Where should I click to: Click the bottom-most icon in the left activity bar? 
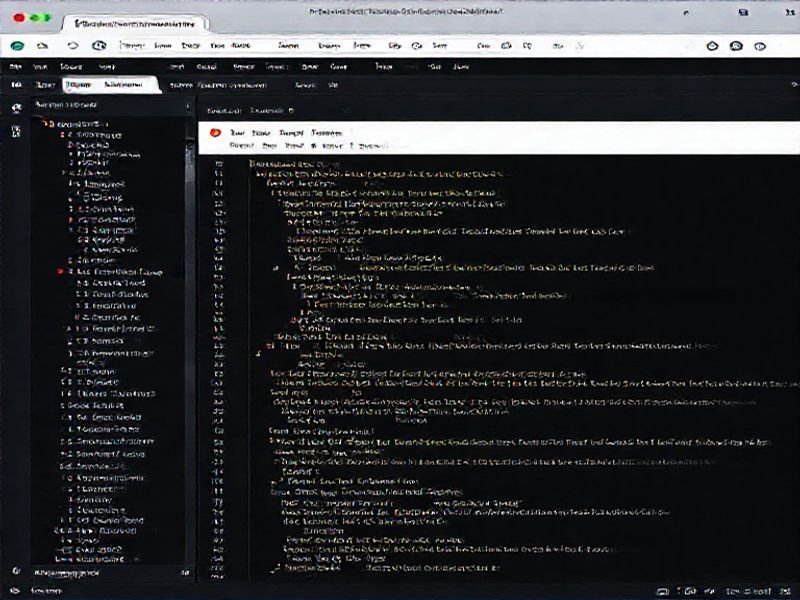click(16, 571)
